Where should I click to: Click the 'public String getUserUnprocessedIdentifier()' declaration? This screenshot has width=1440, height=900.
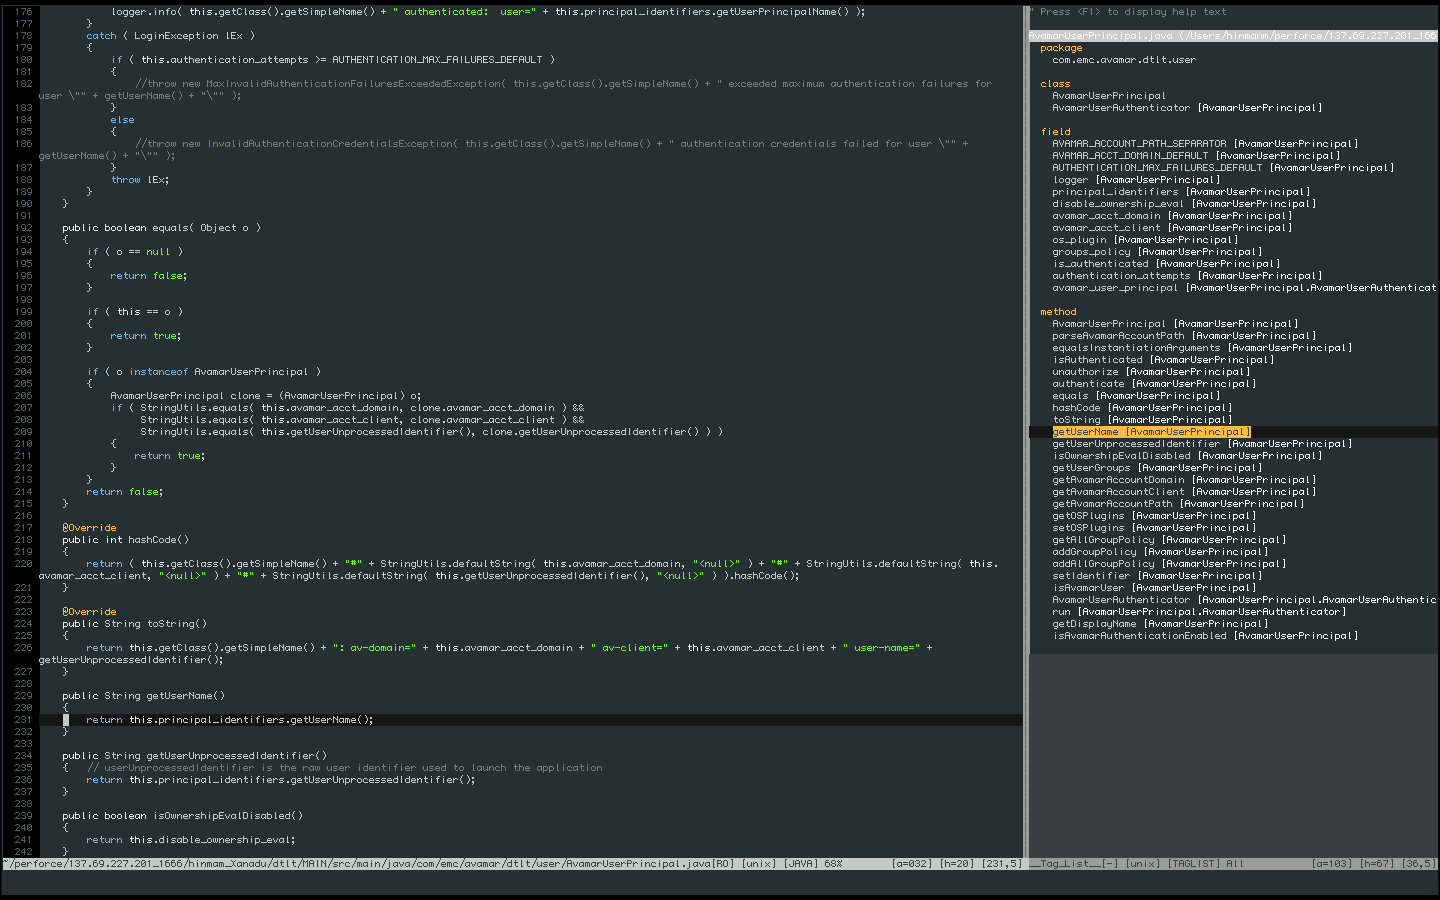(x=194, y=756)
